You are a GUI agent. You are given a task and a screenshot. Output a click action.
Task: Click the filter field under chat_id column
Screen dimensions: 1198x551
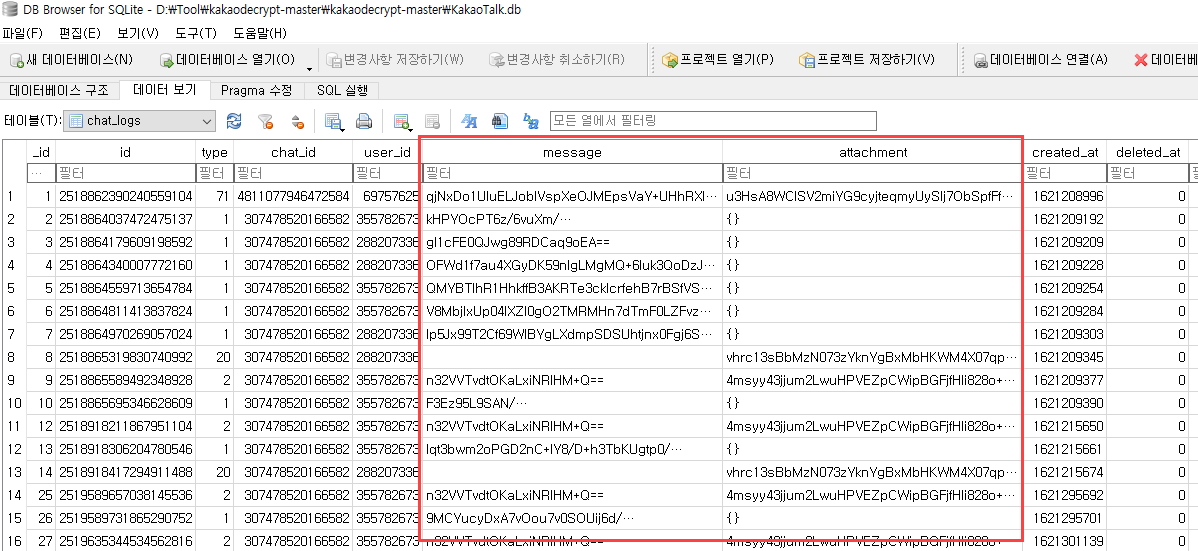pyautogui.click(x=293, y=173)
